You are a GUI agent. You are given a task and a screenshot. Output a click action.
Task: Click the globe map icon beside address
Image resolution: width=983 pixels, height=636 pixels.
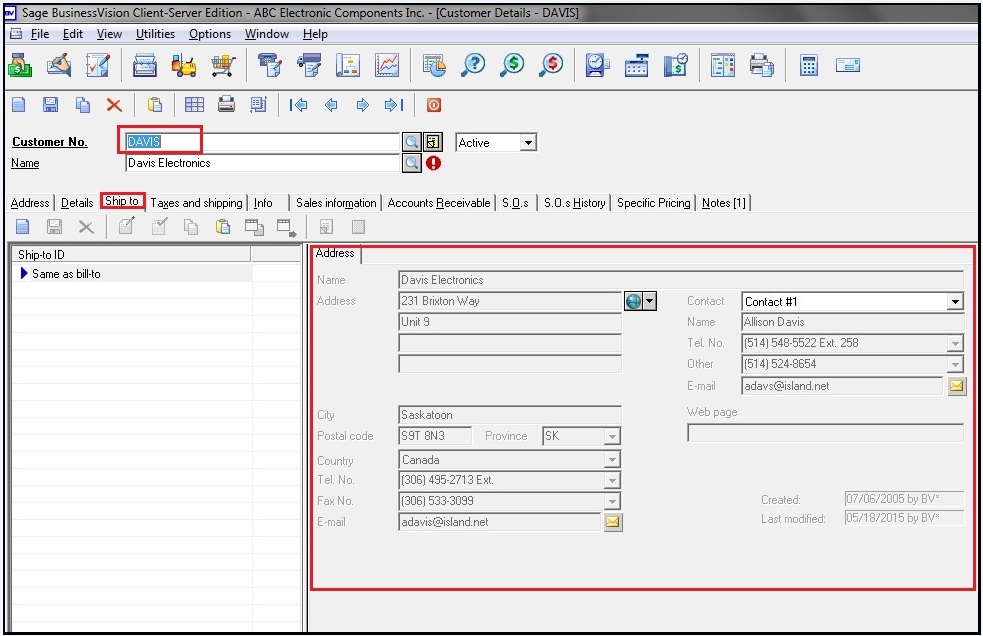pyautogui.click(x=634, y=301)
